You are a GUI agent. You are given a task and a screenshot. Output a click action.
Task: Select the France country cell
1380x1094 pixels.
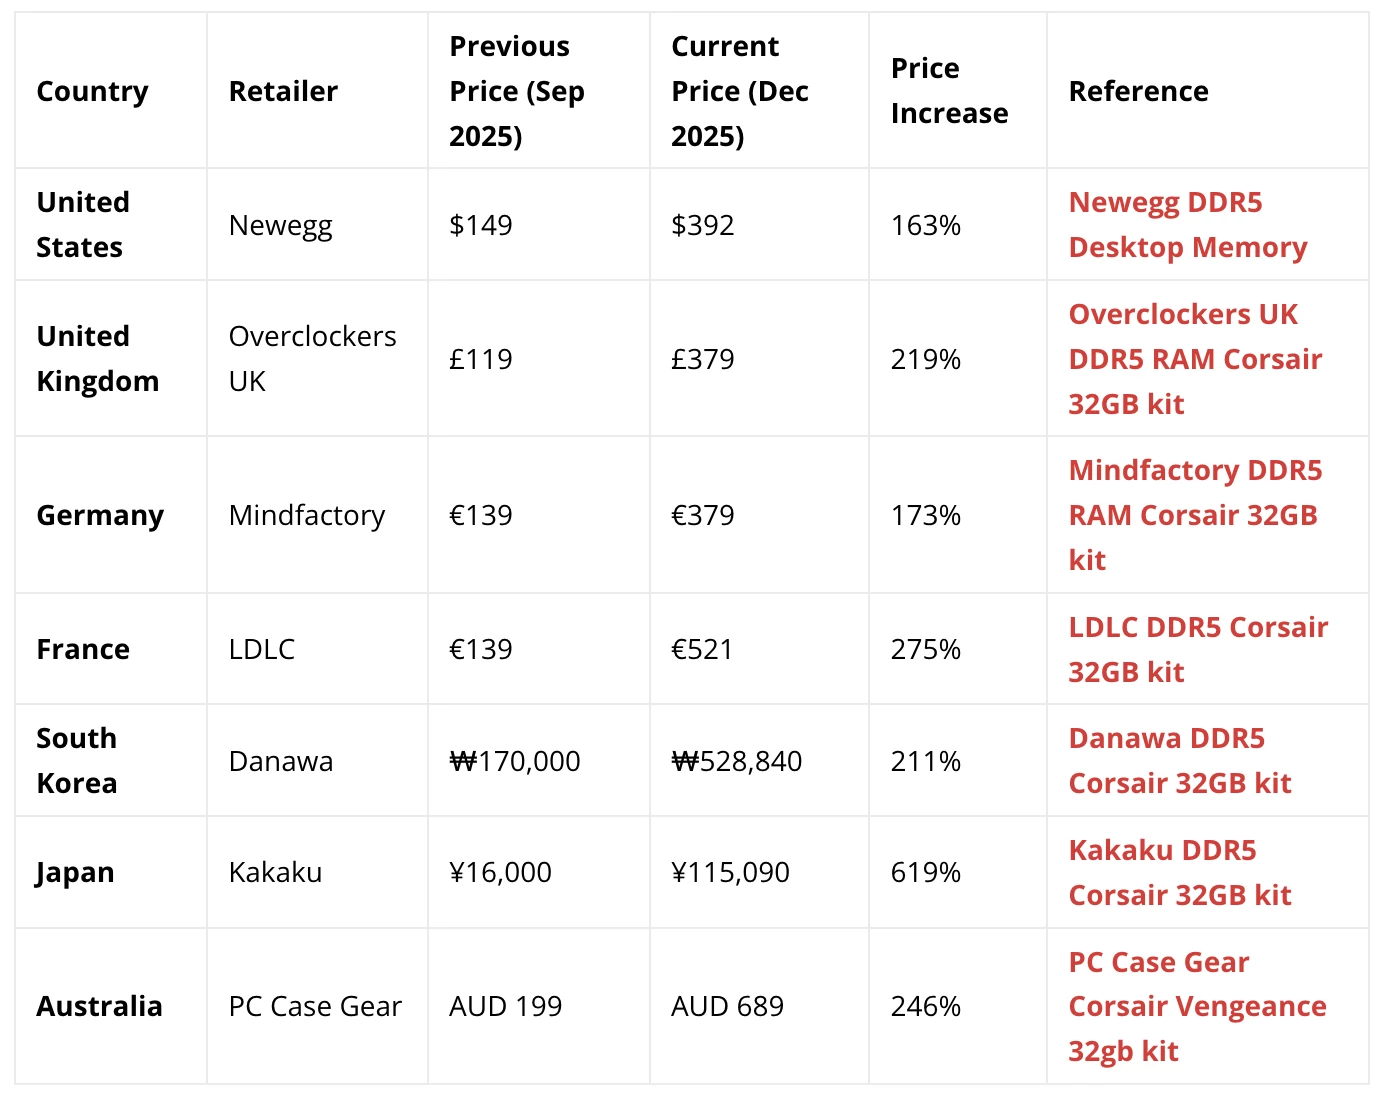(83, 649)
